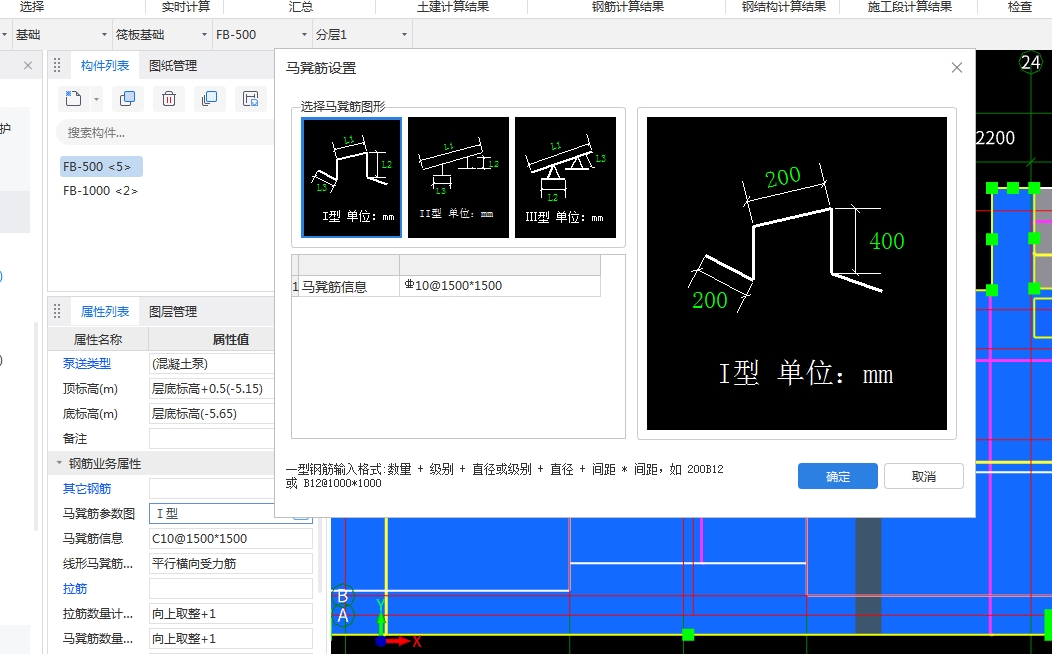The height and width of the screenshot is (654, 1052).
Task: Click the 马凳筋信息 value C10@1500*1500
Action: click(x=231, y=539)
